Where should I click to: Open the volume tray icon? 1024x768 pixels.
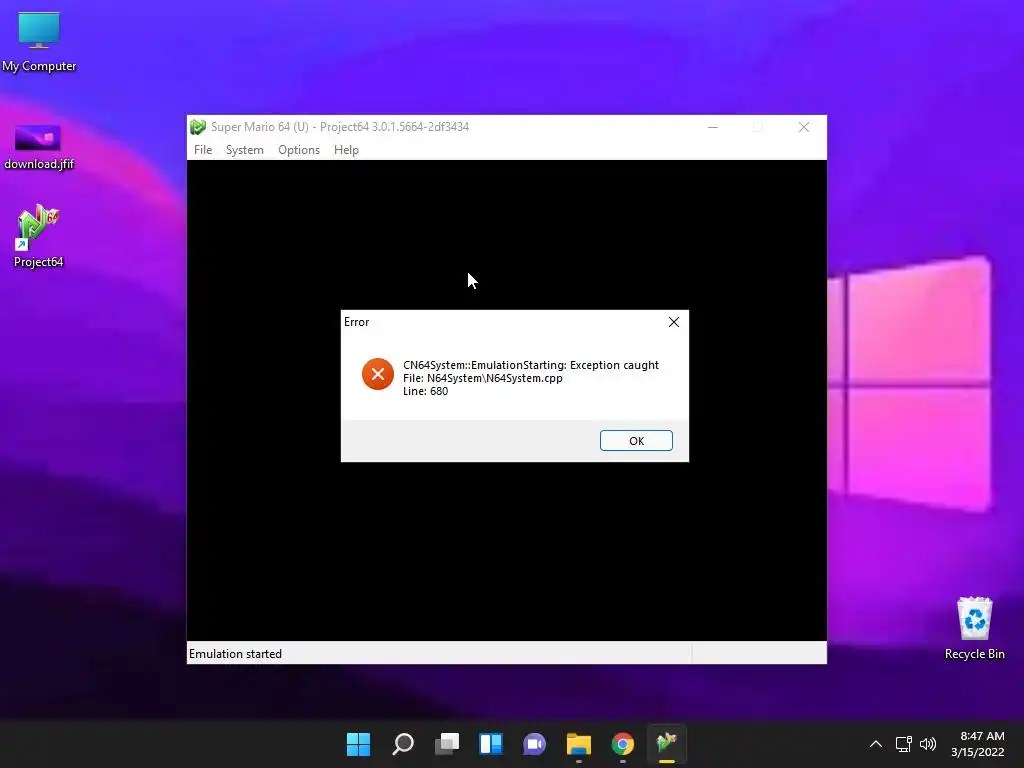coord(927,744)
